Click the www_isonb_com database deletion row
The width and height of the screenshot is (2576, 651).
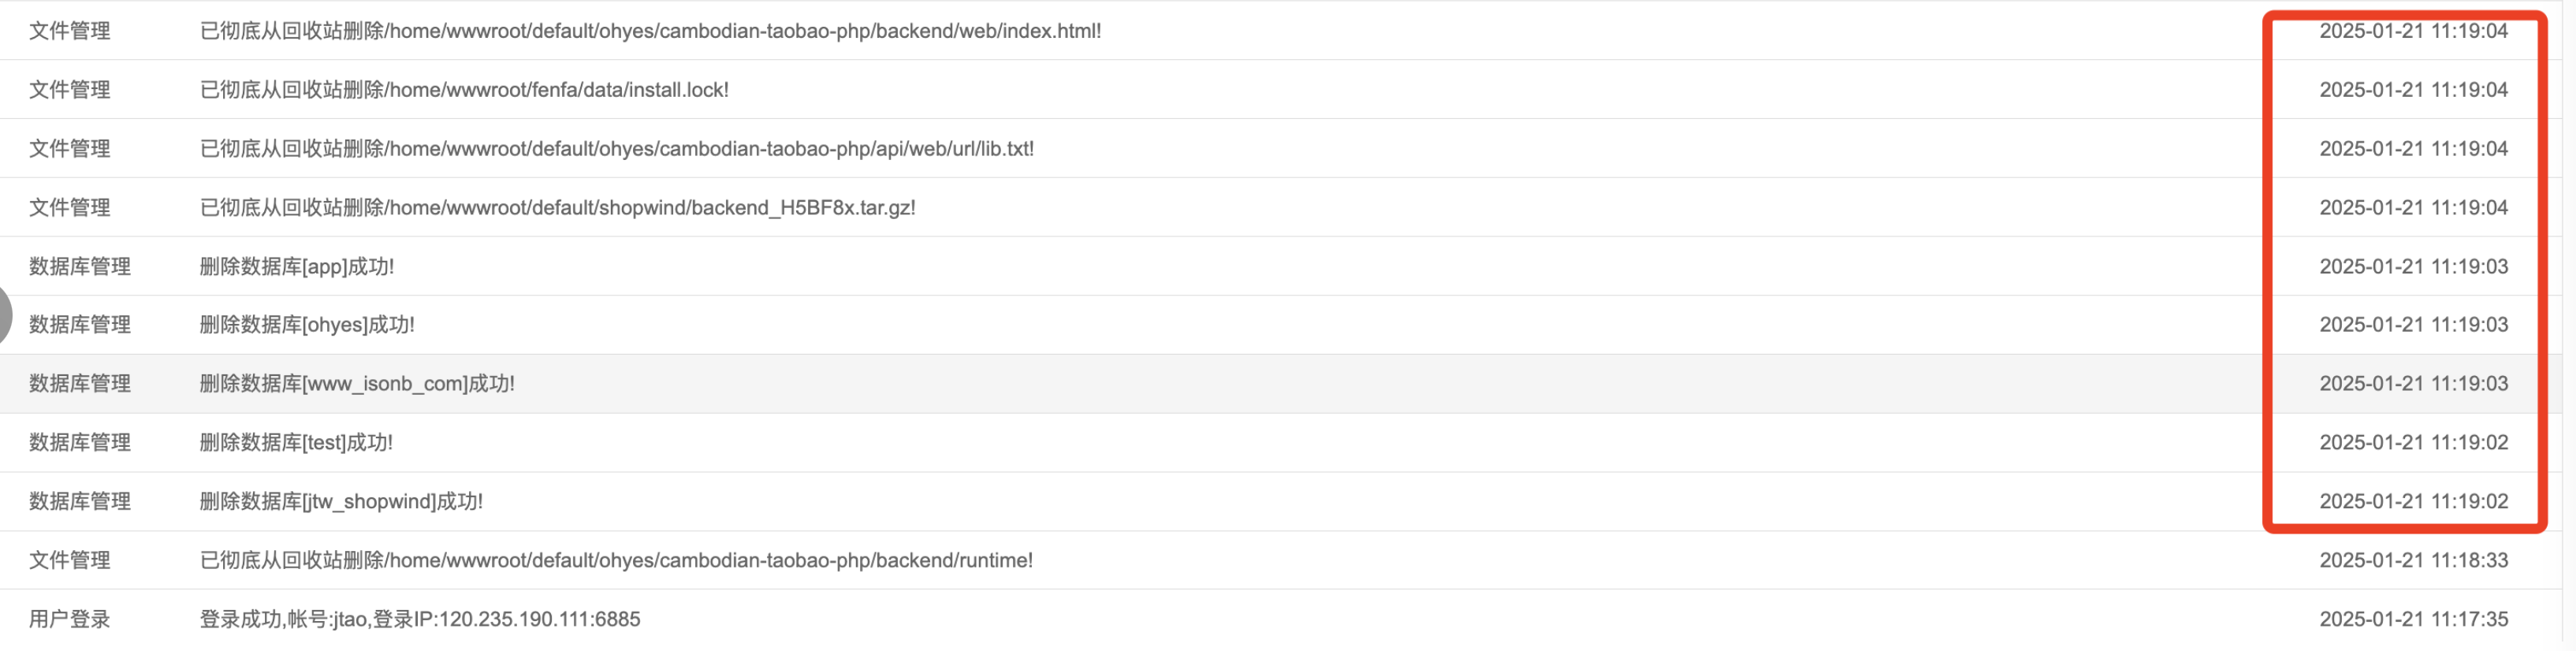[x=1281, y=383]
